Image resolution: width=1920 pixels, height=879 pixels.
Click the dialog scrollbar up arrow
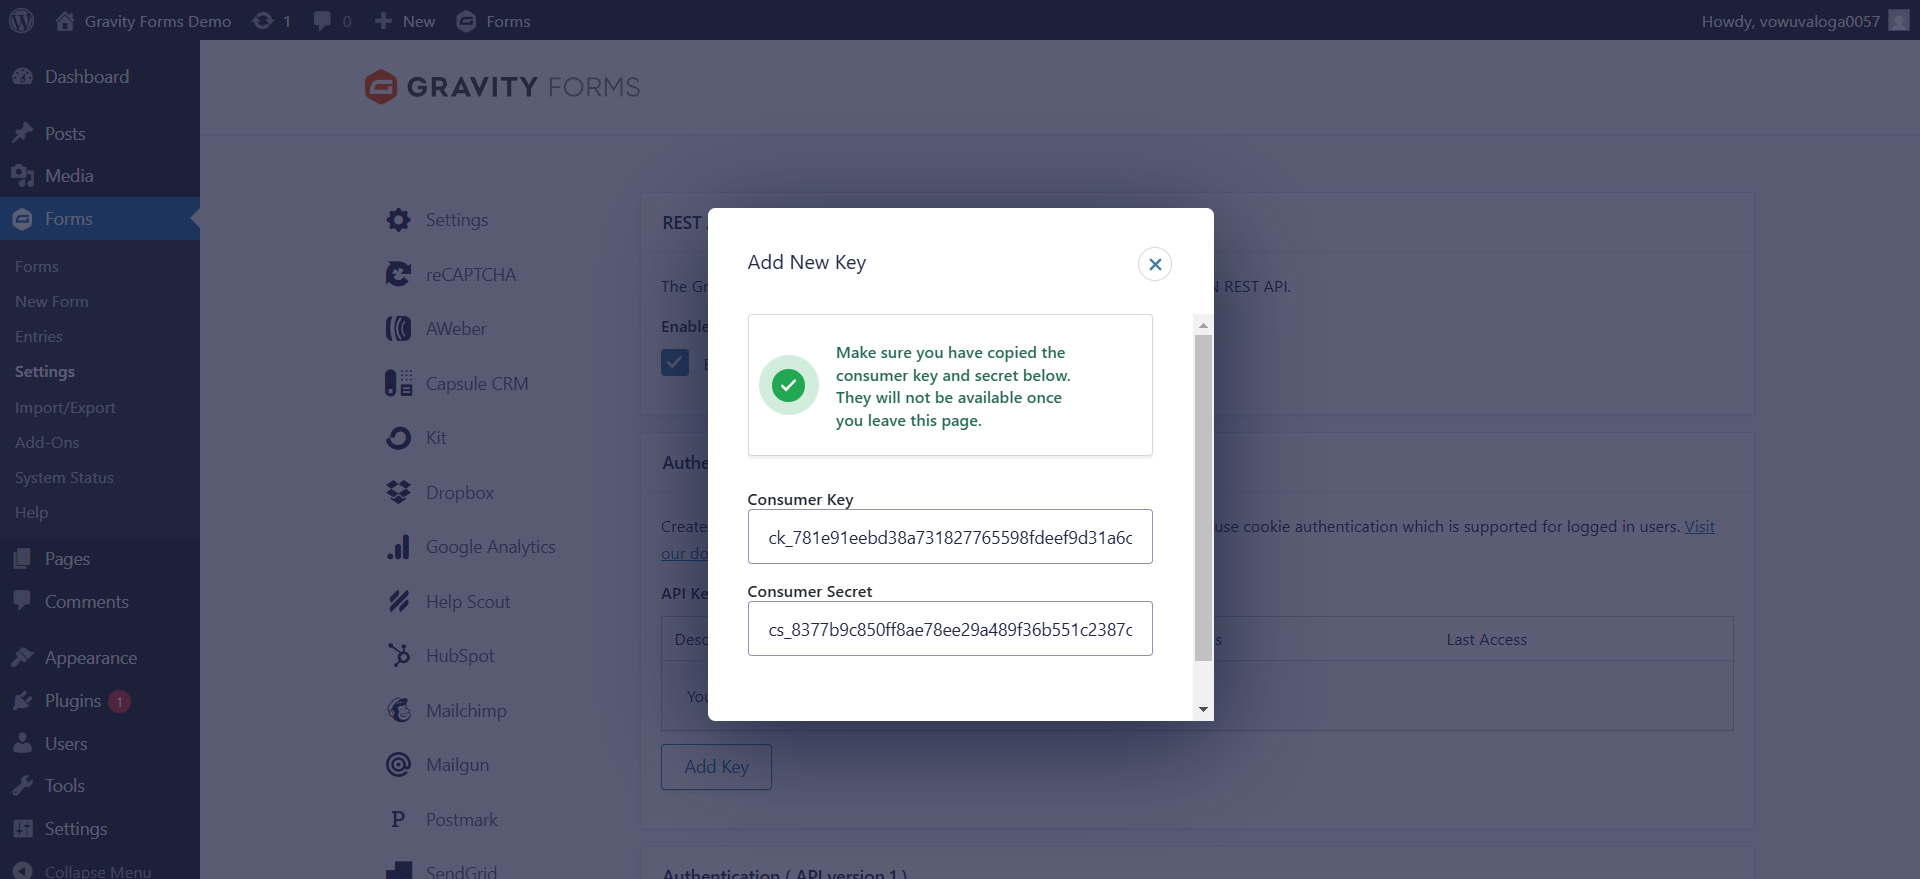pos(1203,325)
